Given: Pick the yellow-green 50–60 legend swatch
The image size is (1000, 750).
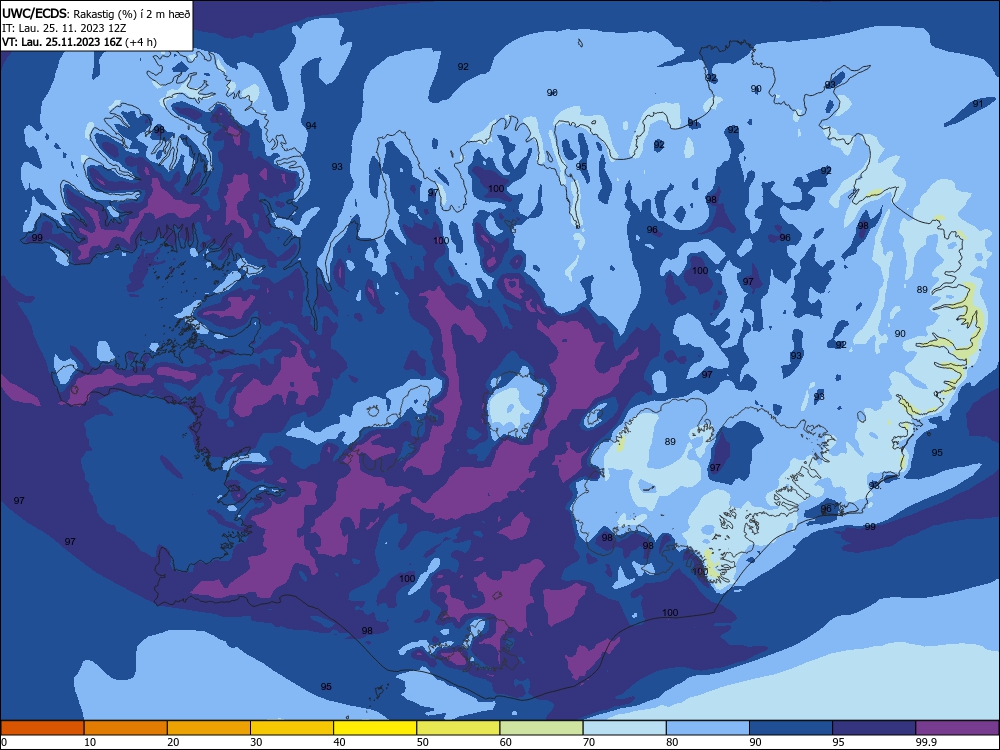Looking at the screenshot, I should [458, 728].
